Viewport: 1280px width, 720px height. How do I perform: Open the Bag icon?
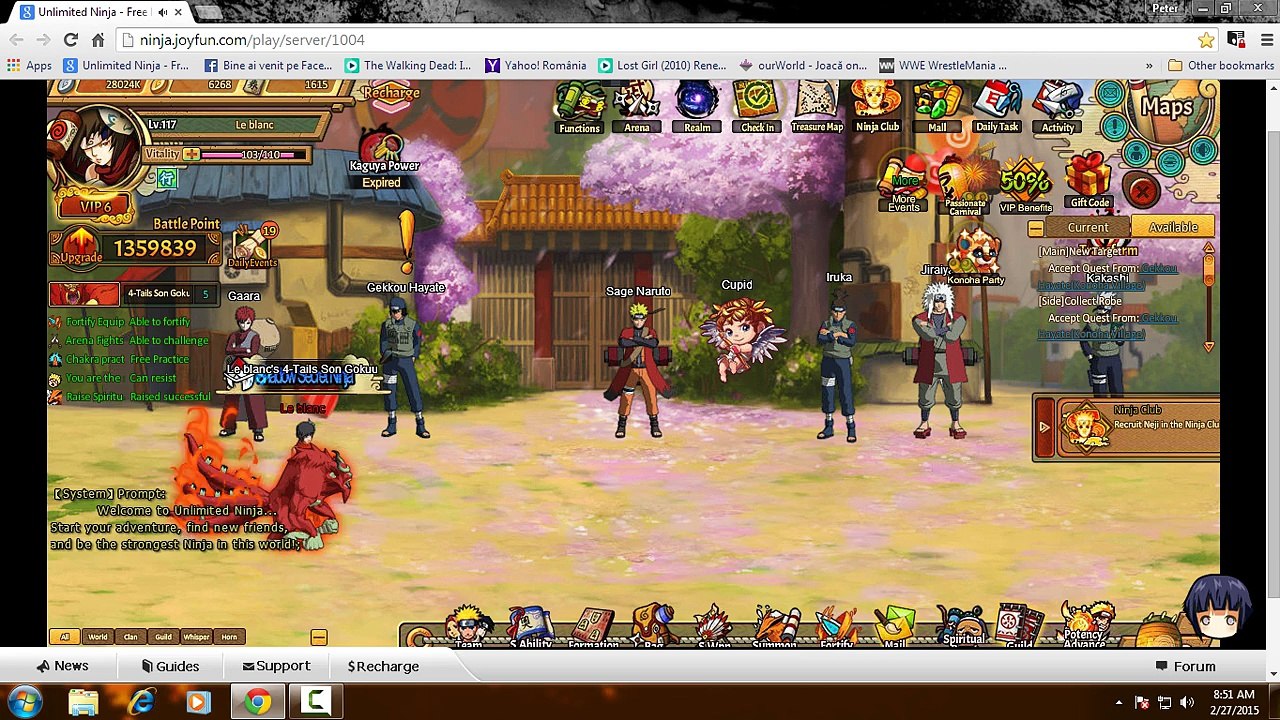(653, 627)
